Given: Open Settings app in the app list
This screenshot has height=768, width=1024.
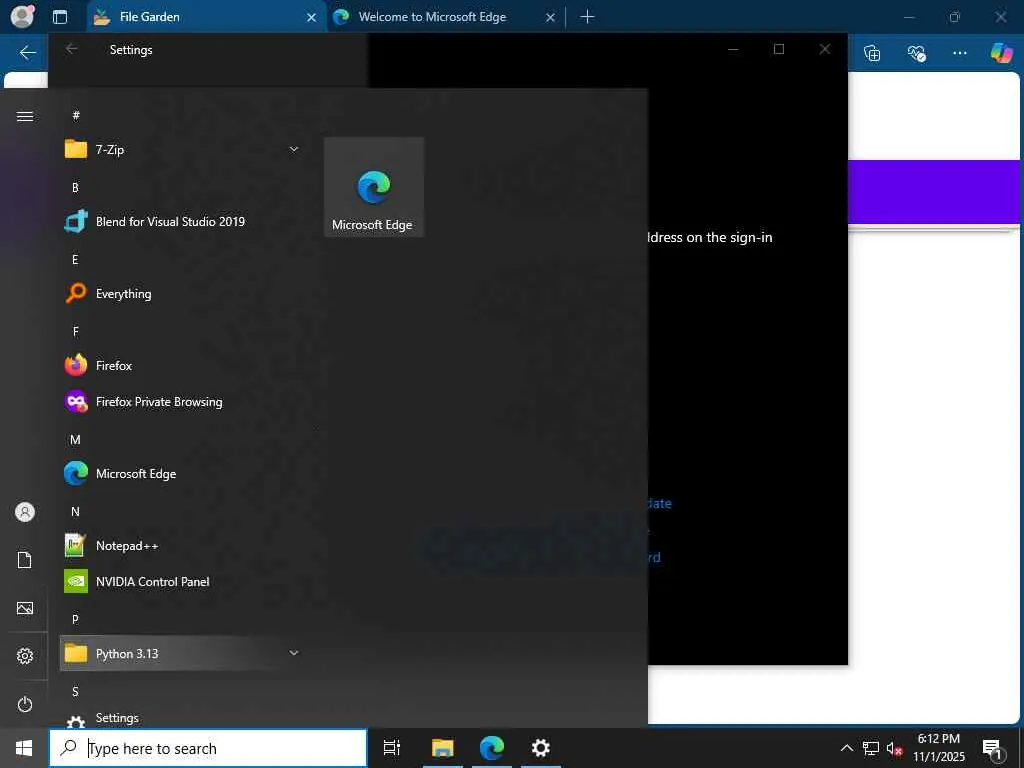Looking at the screenshot, I should point(183,718).
